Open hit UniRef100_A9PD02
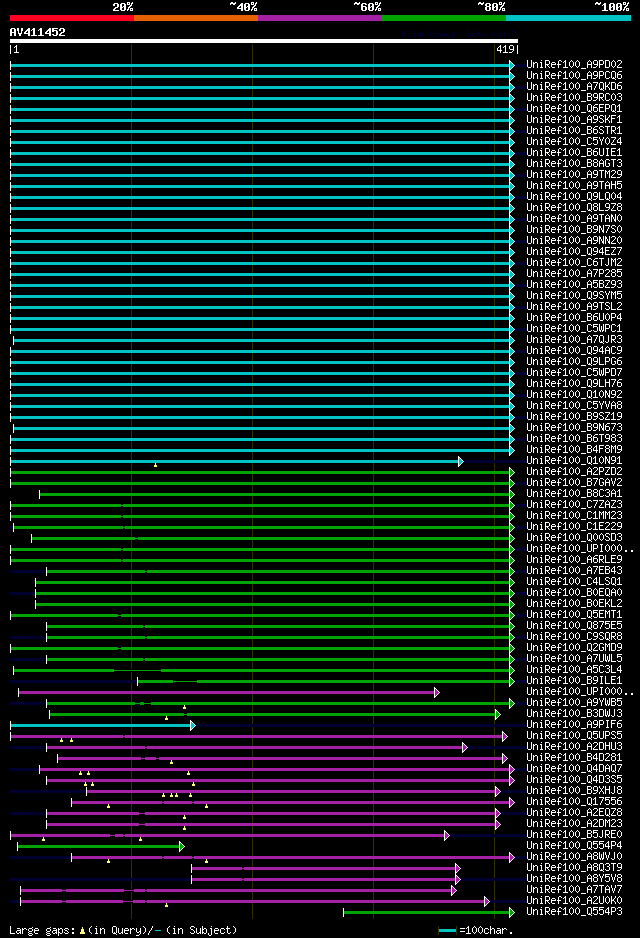The image size is (640, 938). [574, 64]
